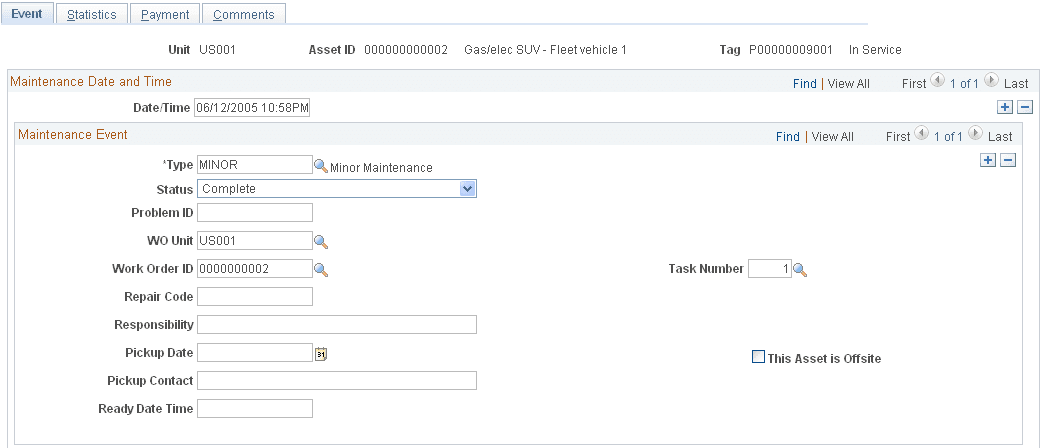
Task: Delete the current Maintenance Event row
Action: pyautogui.click(x=1008, y=160)
